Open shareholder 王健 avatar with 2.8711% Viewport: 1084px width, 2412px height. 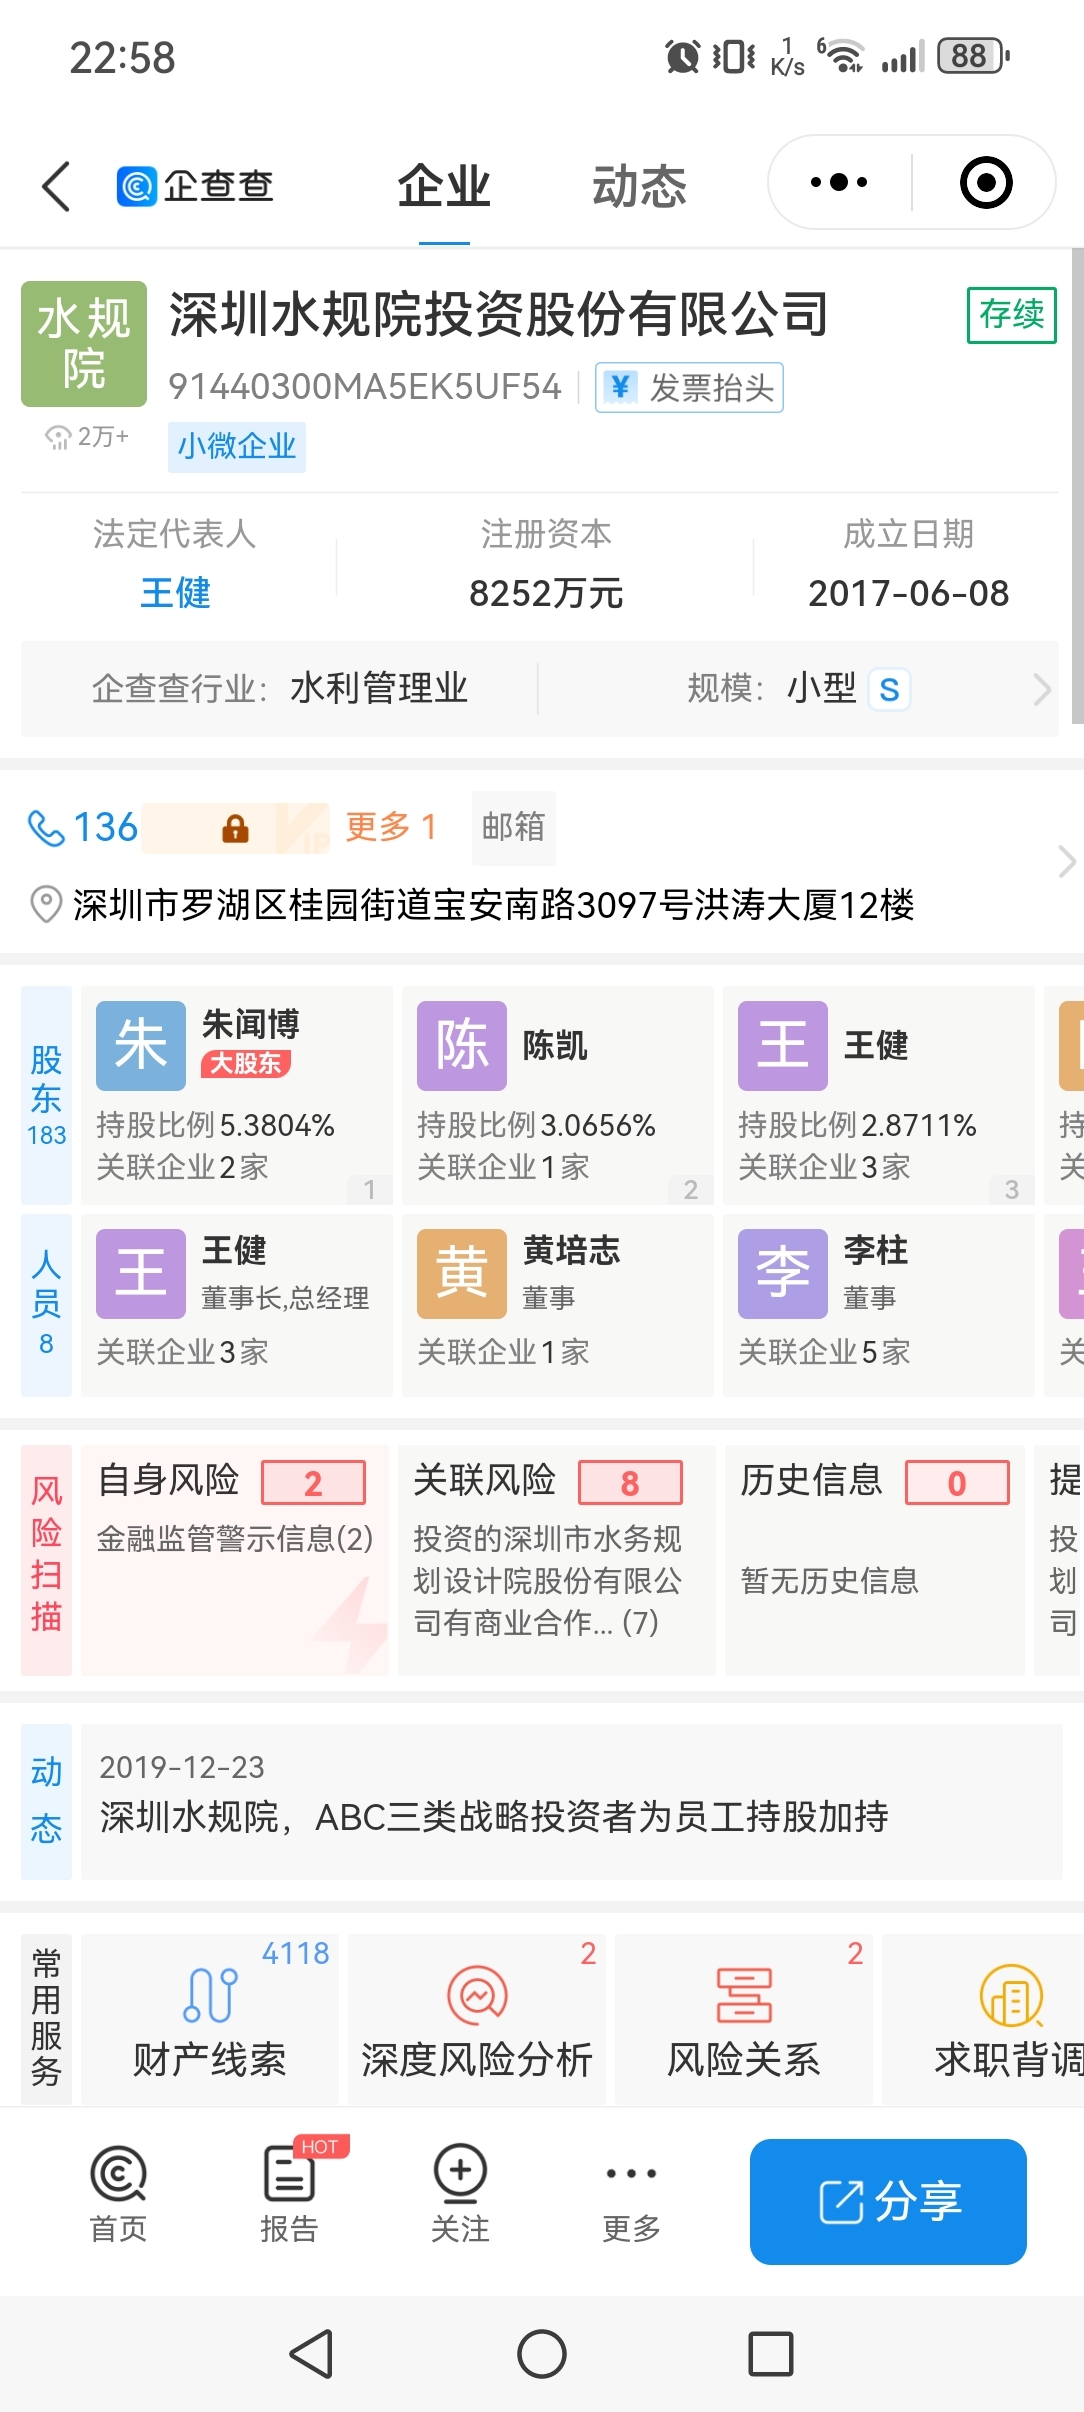pyautogui.click(x=783, y=1045)
